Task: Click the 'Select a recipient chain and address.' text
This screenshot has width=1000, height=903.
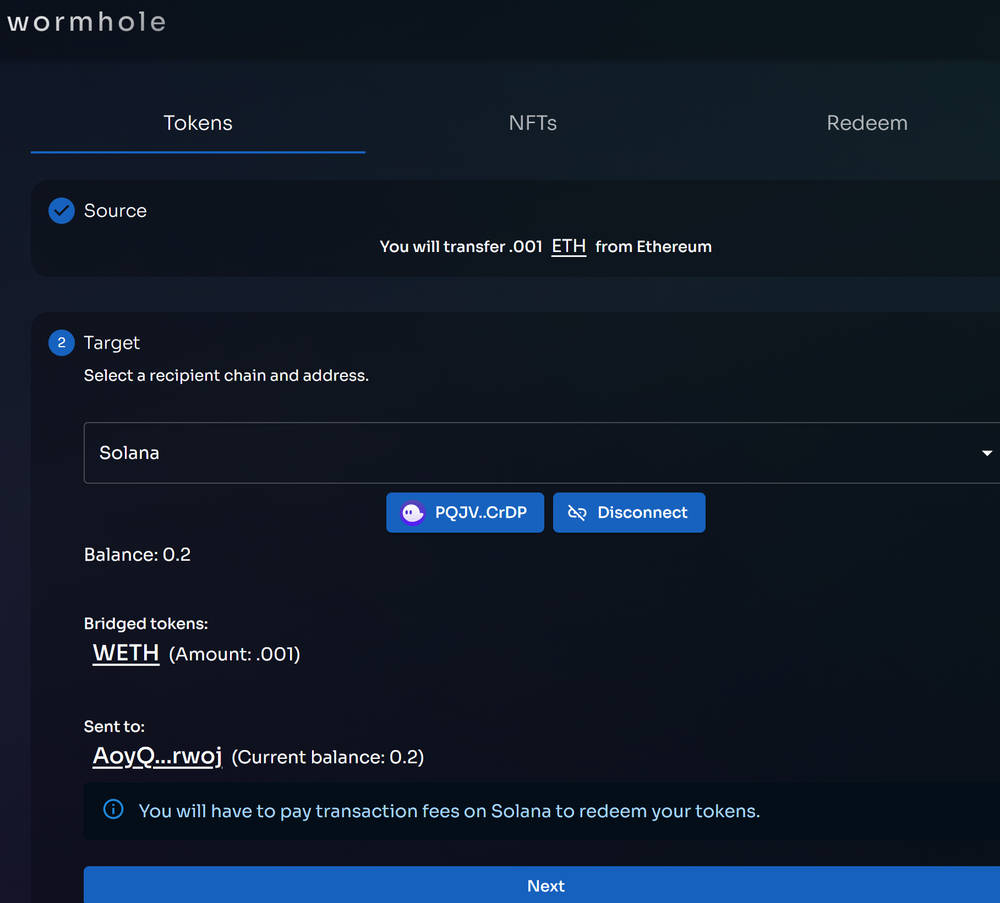Action: (226, 376)
